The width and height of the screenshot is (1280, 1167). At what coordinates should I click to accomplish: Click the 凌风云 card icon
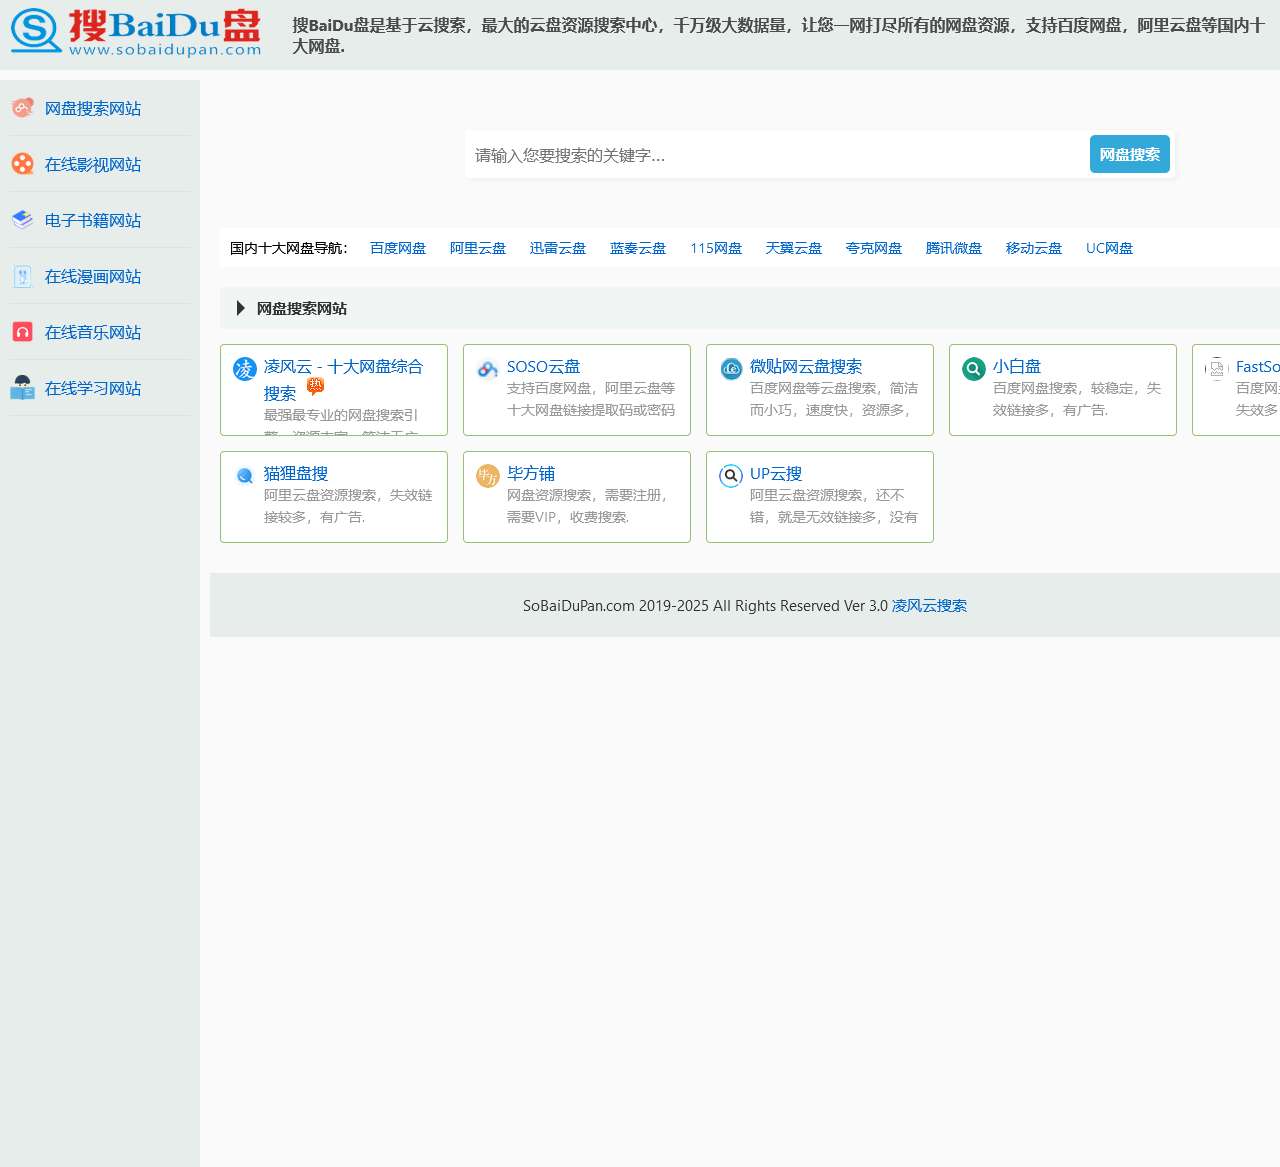pyautogui.click(x=245, y=369)
